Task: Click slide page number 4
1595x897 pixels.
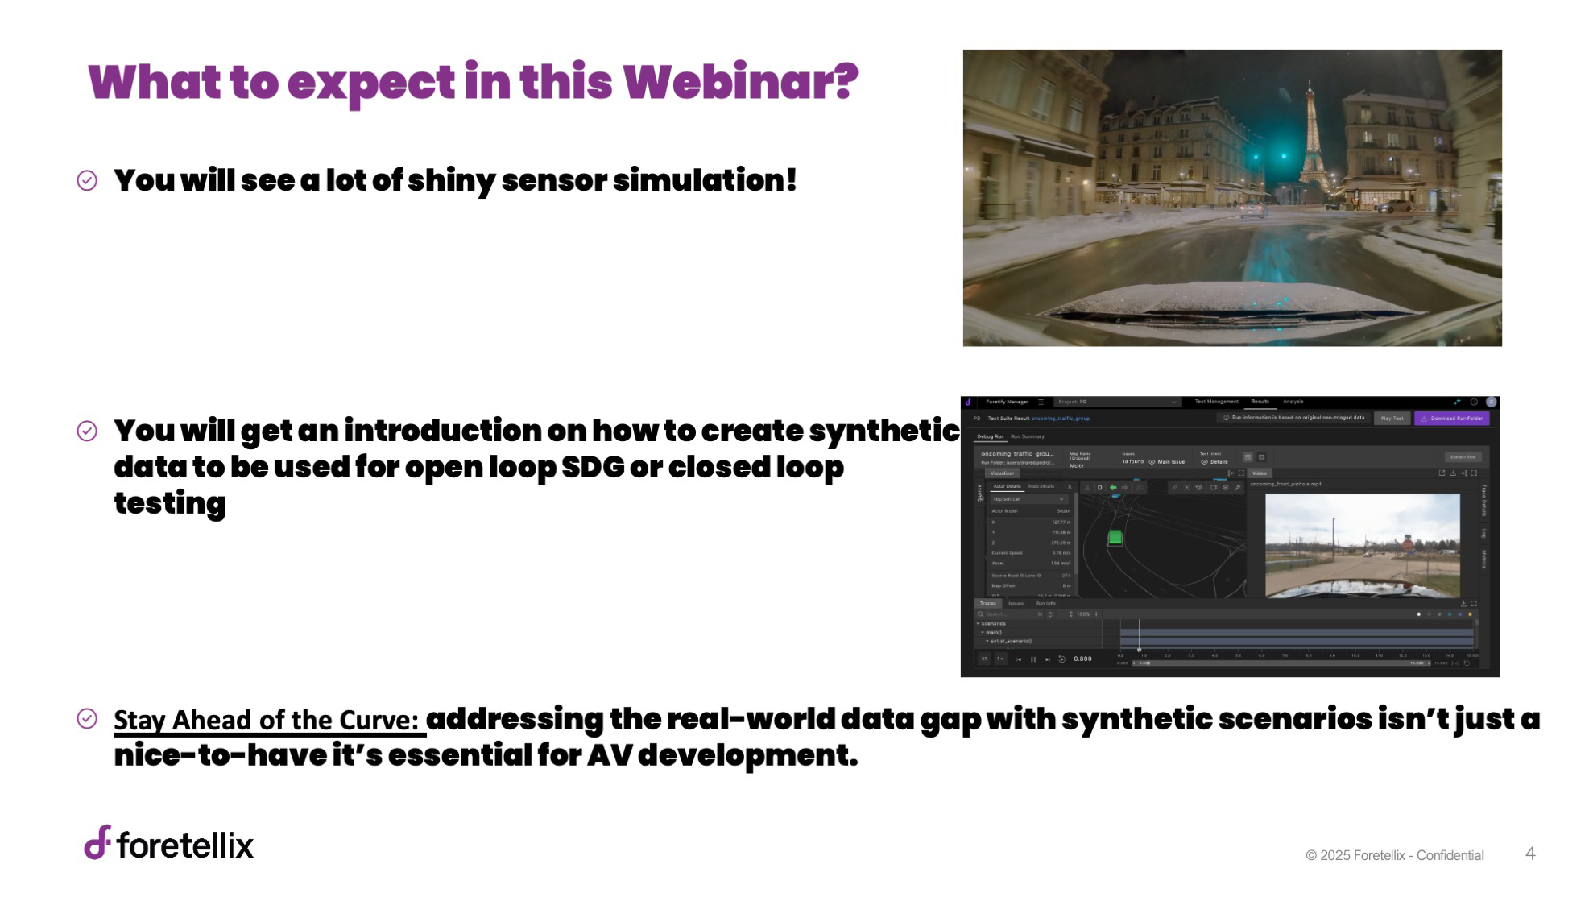Action: point(1530,853)
